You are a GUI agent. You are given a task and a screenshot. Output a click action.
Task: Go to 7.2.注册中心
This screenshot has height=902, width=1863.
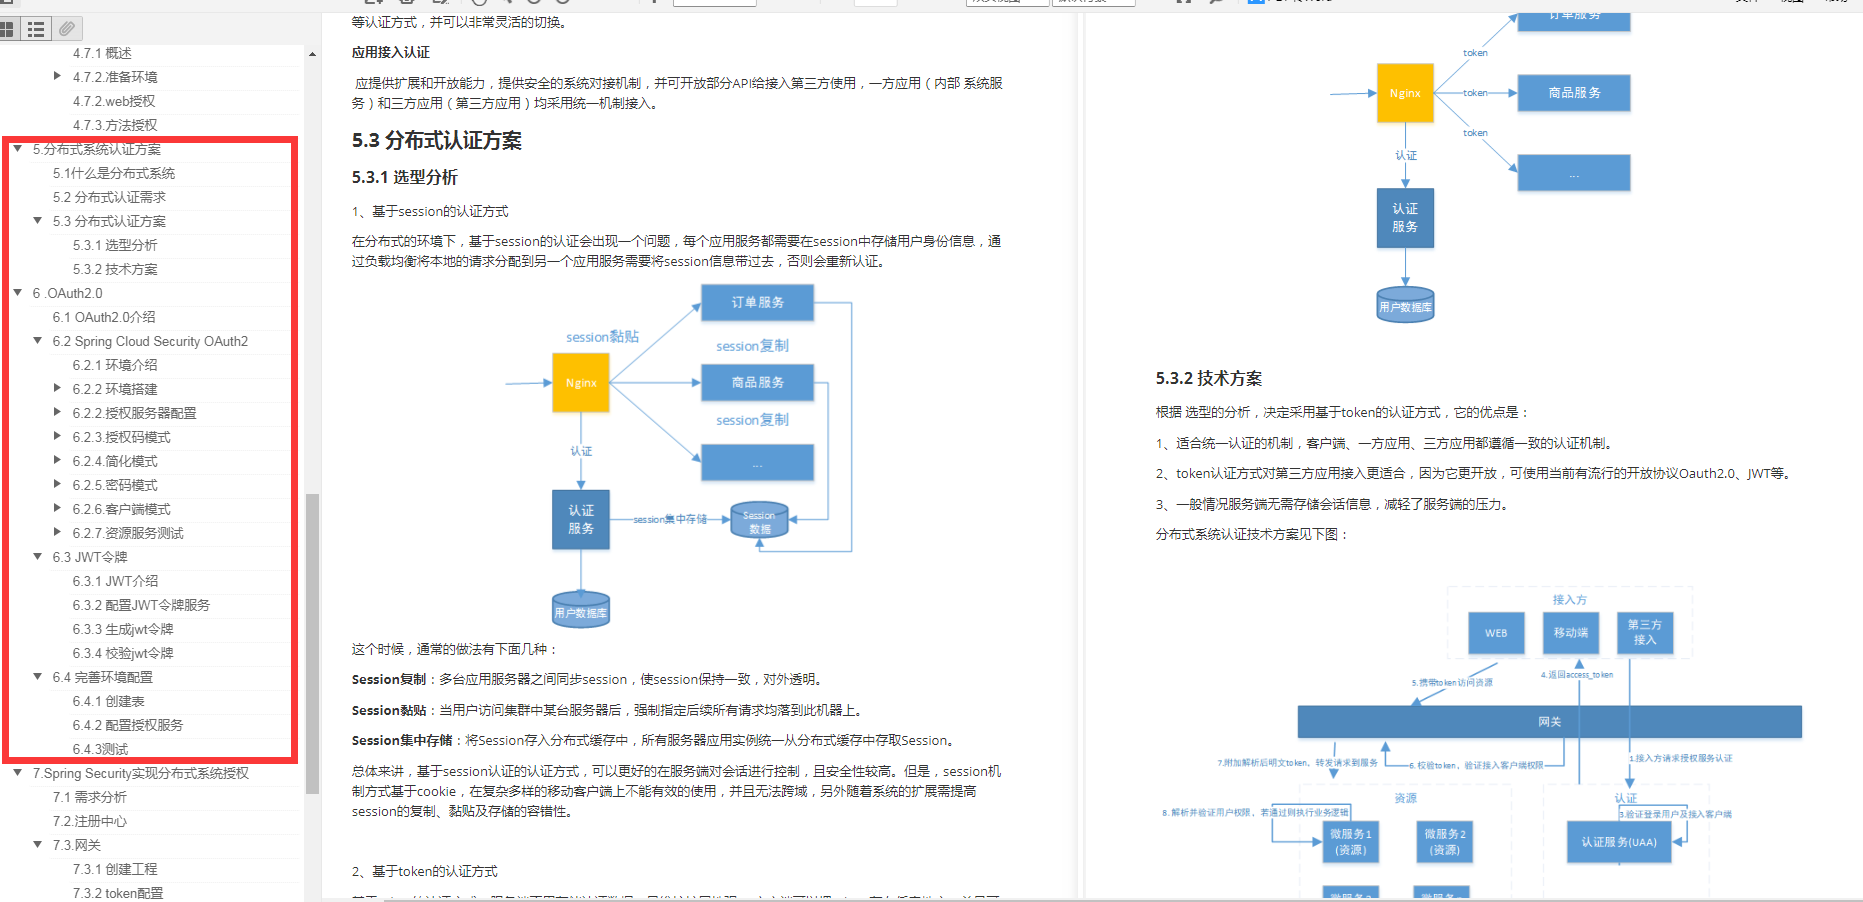click(x=90, y=821)
